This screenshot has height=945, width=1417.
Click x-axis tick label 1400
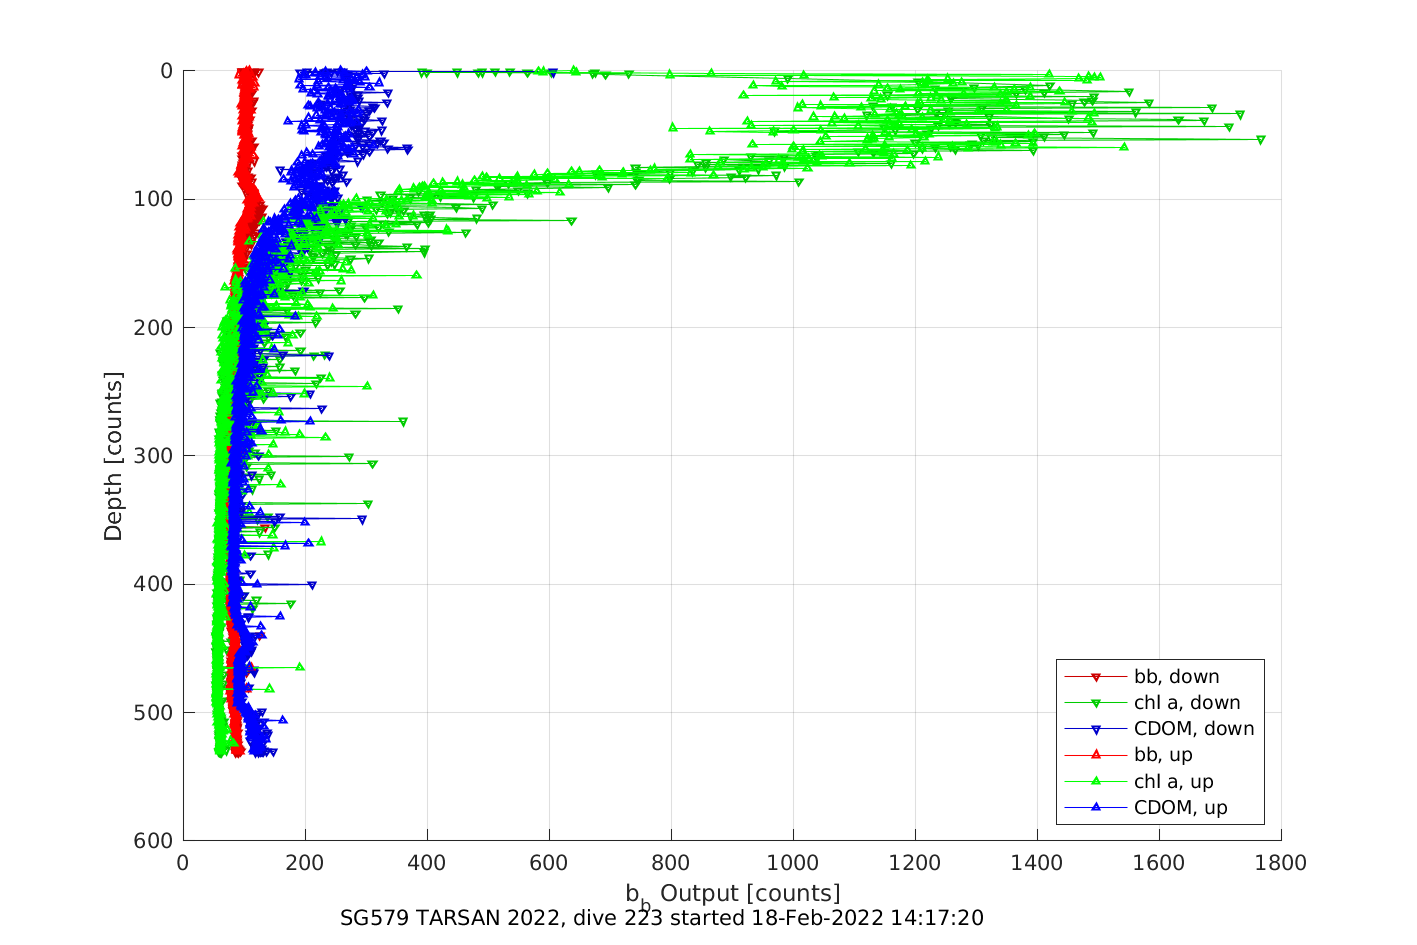pos(1037,863)
